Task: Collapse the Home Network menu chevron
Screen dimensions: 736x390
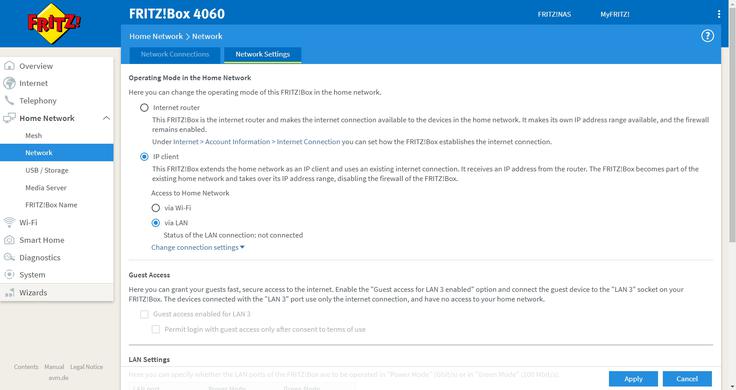Action: (106, 118)
